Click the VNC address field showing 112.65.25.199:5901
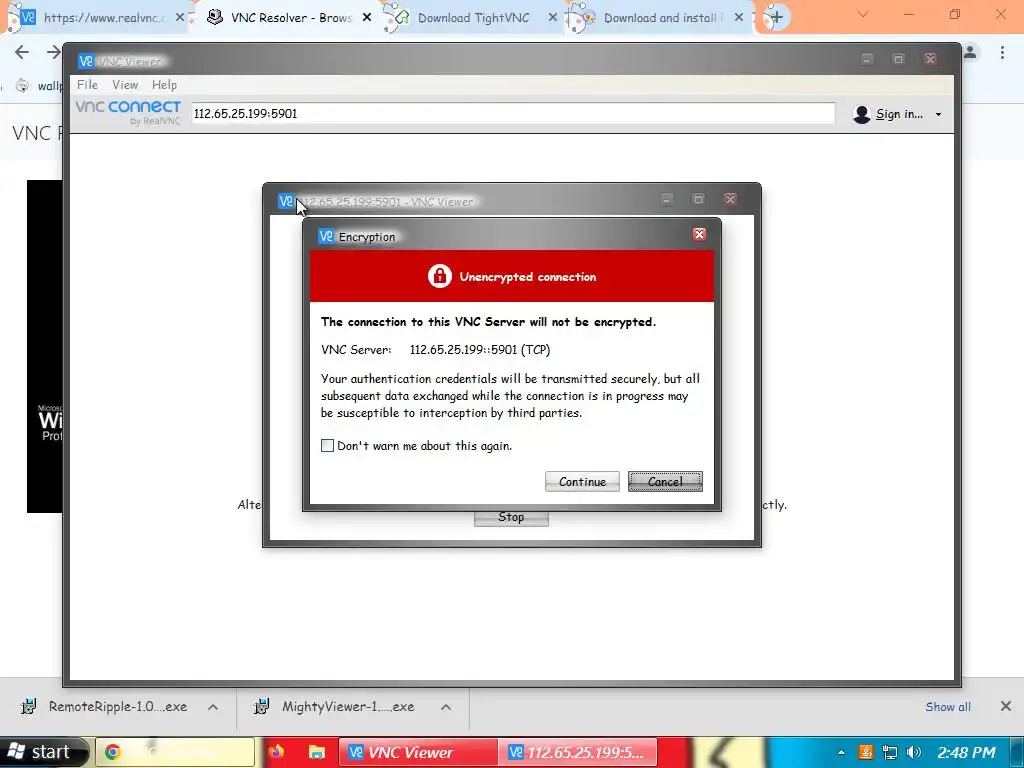Image resolution: width=1024 pixels, height=768 pixels. point(513,113)
